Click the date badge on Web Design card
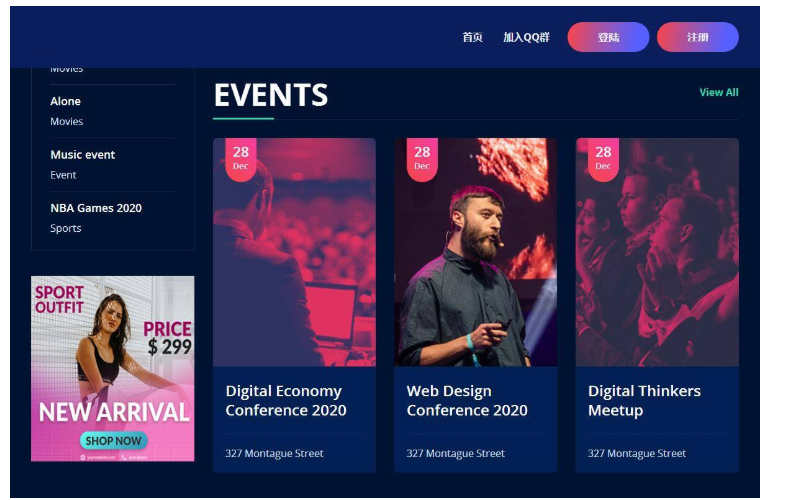Viewport: 795px width, 500px height. (x=422, y=158)
